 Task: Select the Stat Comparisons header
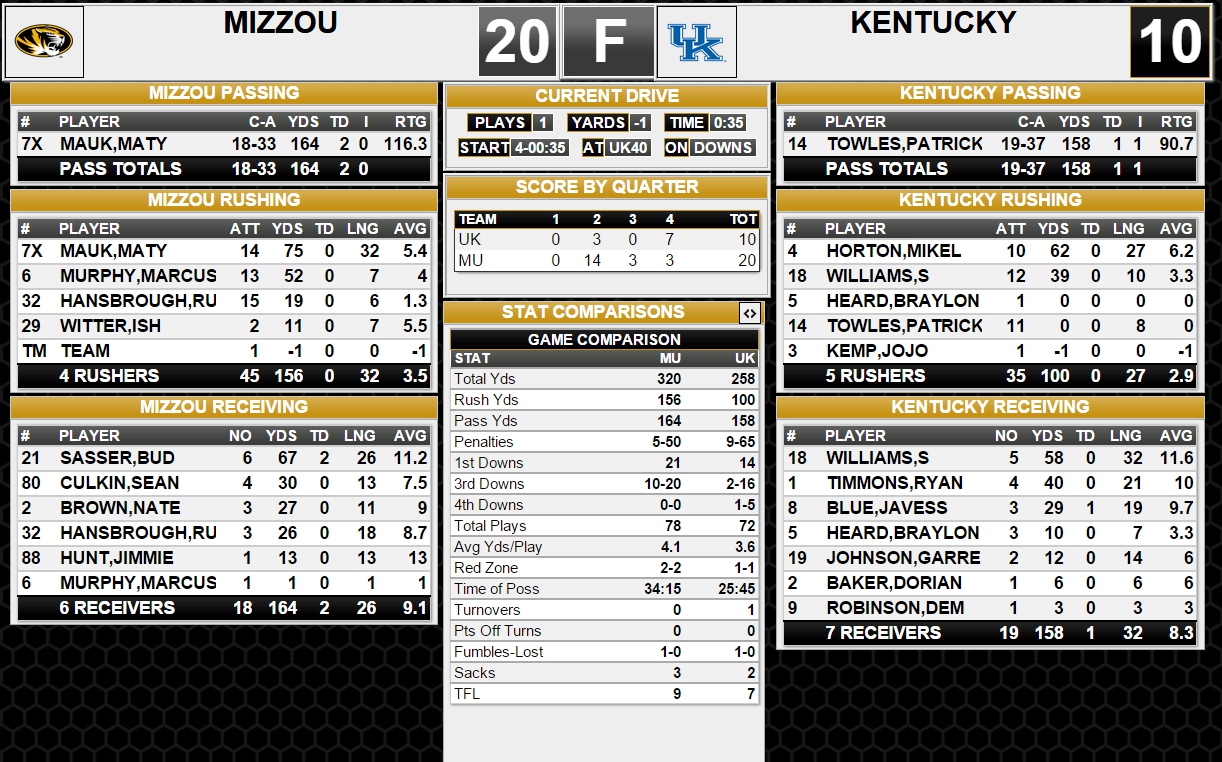pyautogui.click(x=593, y=313)
